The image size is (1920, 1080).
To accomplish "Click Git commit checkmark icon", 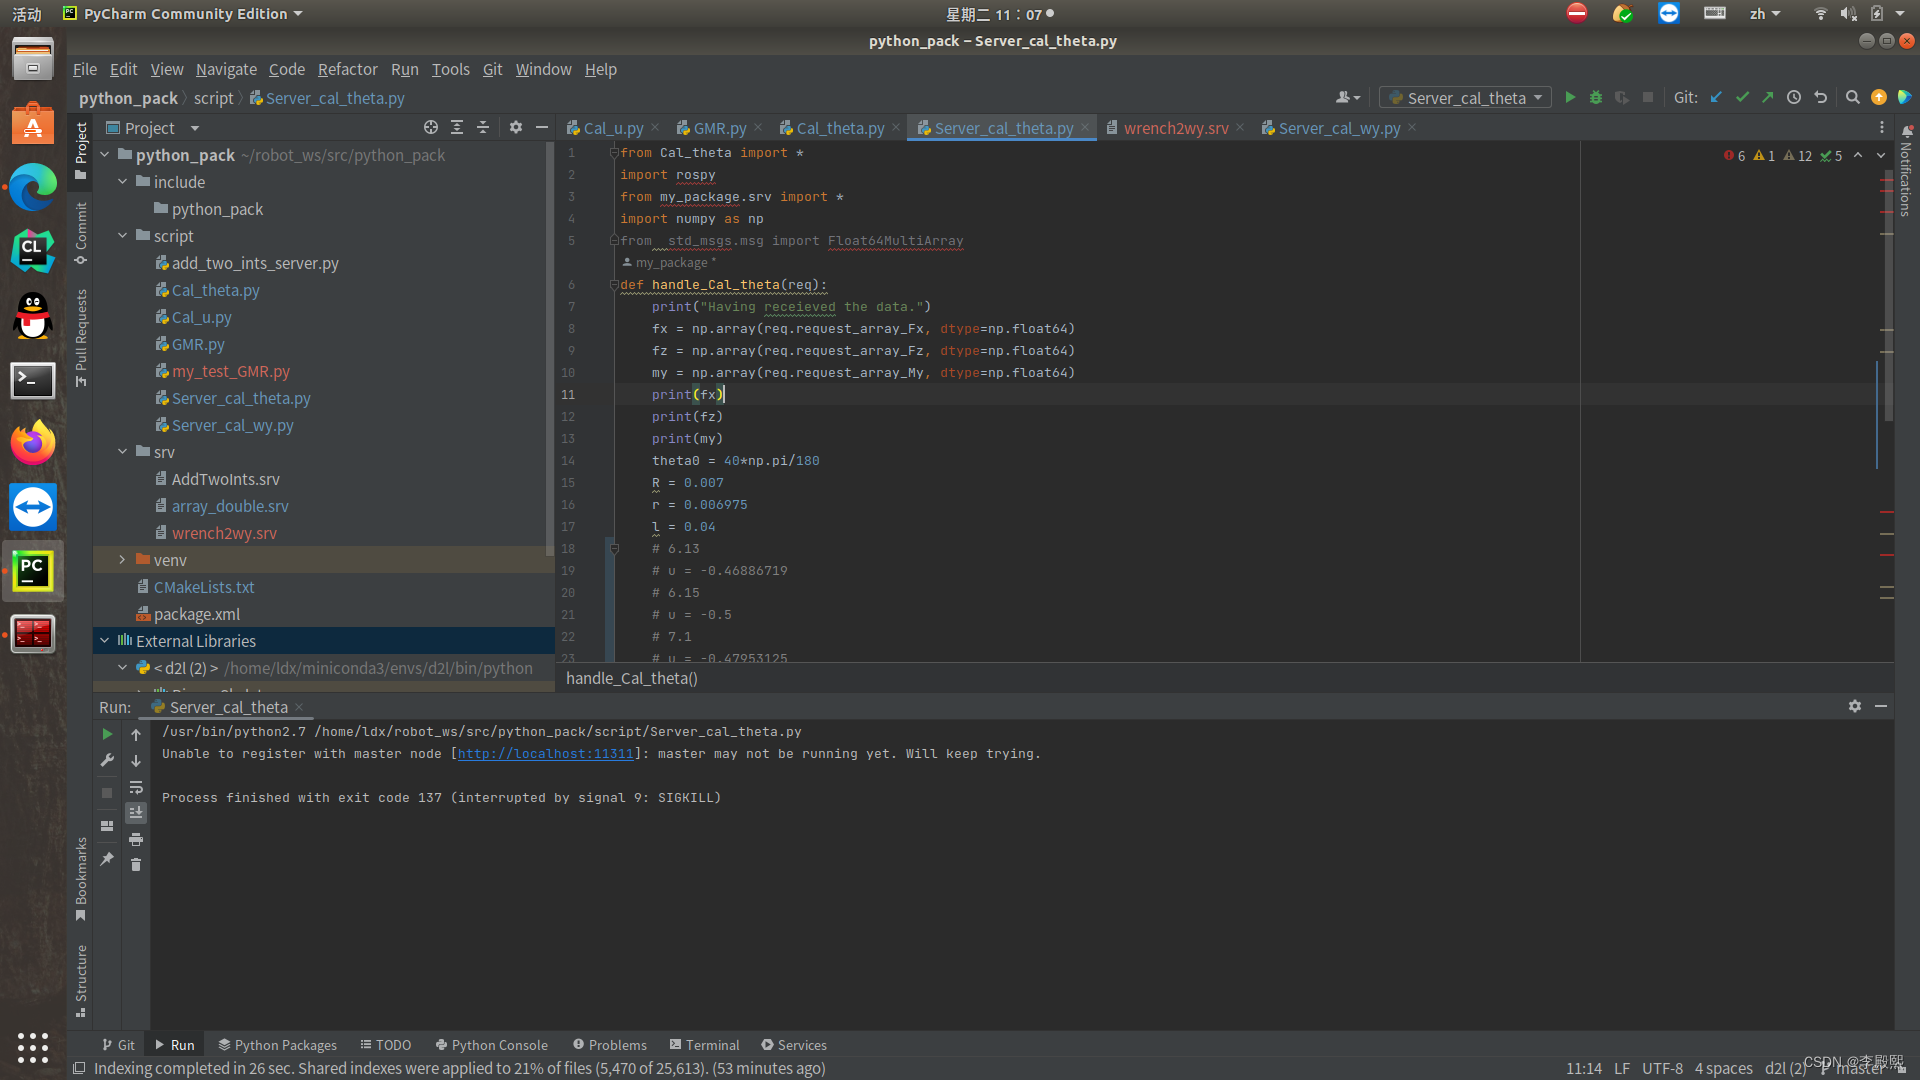I will coord(1742,97).
